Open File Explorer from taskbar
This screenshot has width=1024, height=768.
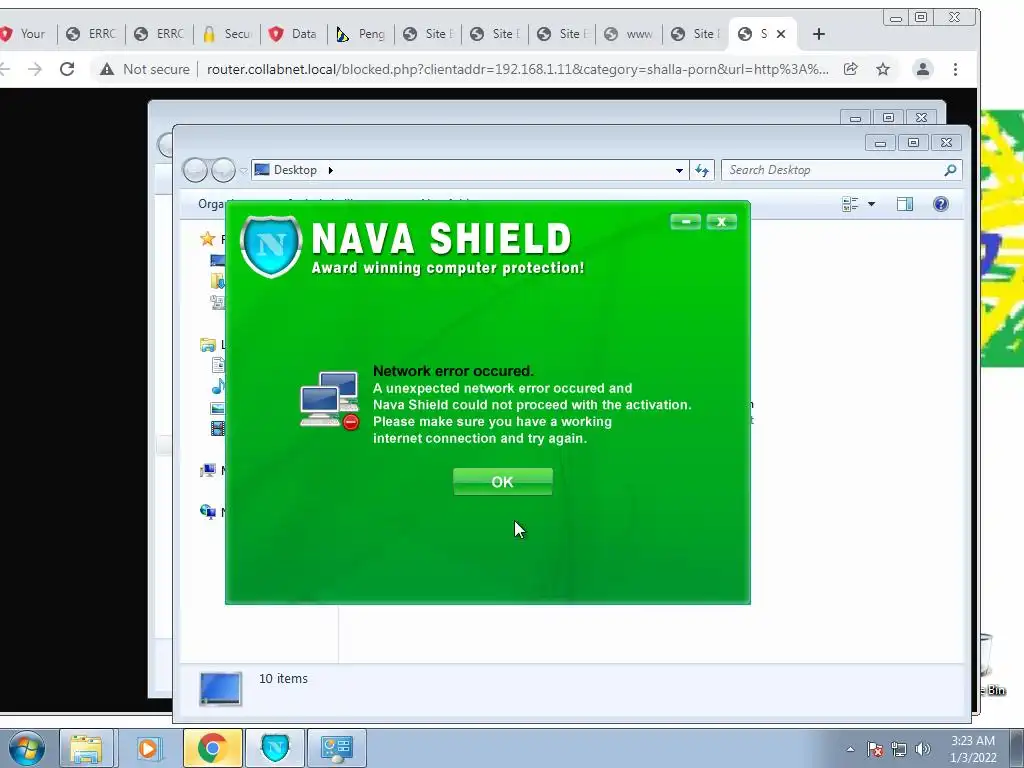[x=87, y=748]
